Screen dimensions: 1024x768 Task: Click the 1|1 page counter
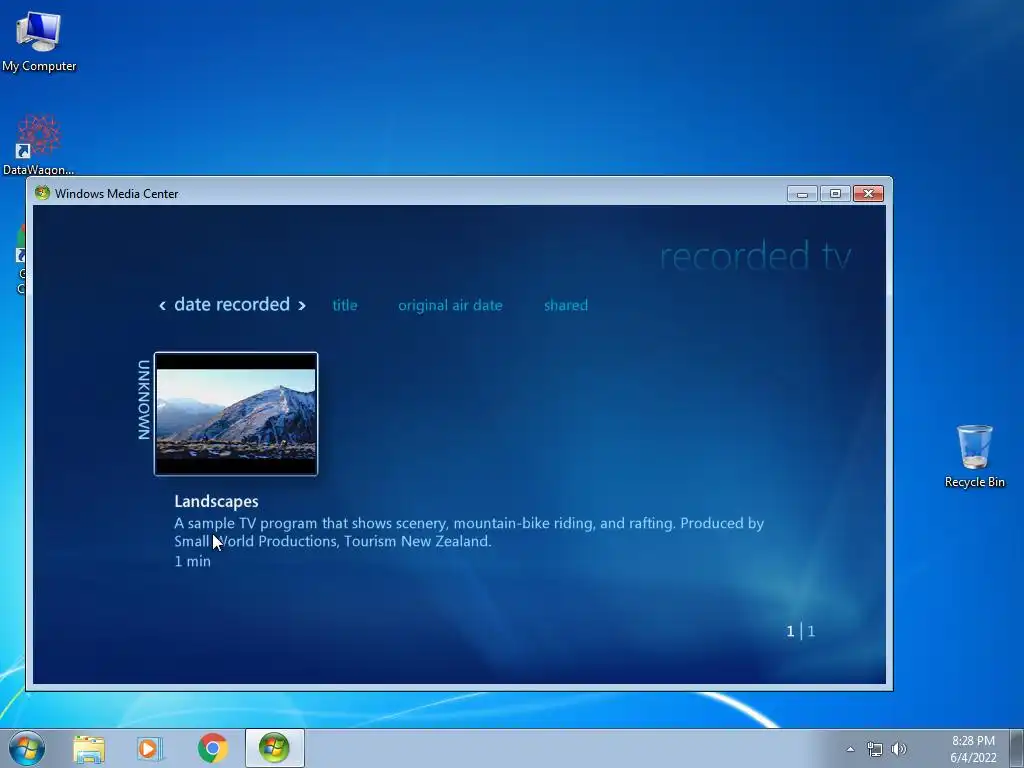click(x=801, y=631)
